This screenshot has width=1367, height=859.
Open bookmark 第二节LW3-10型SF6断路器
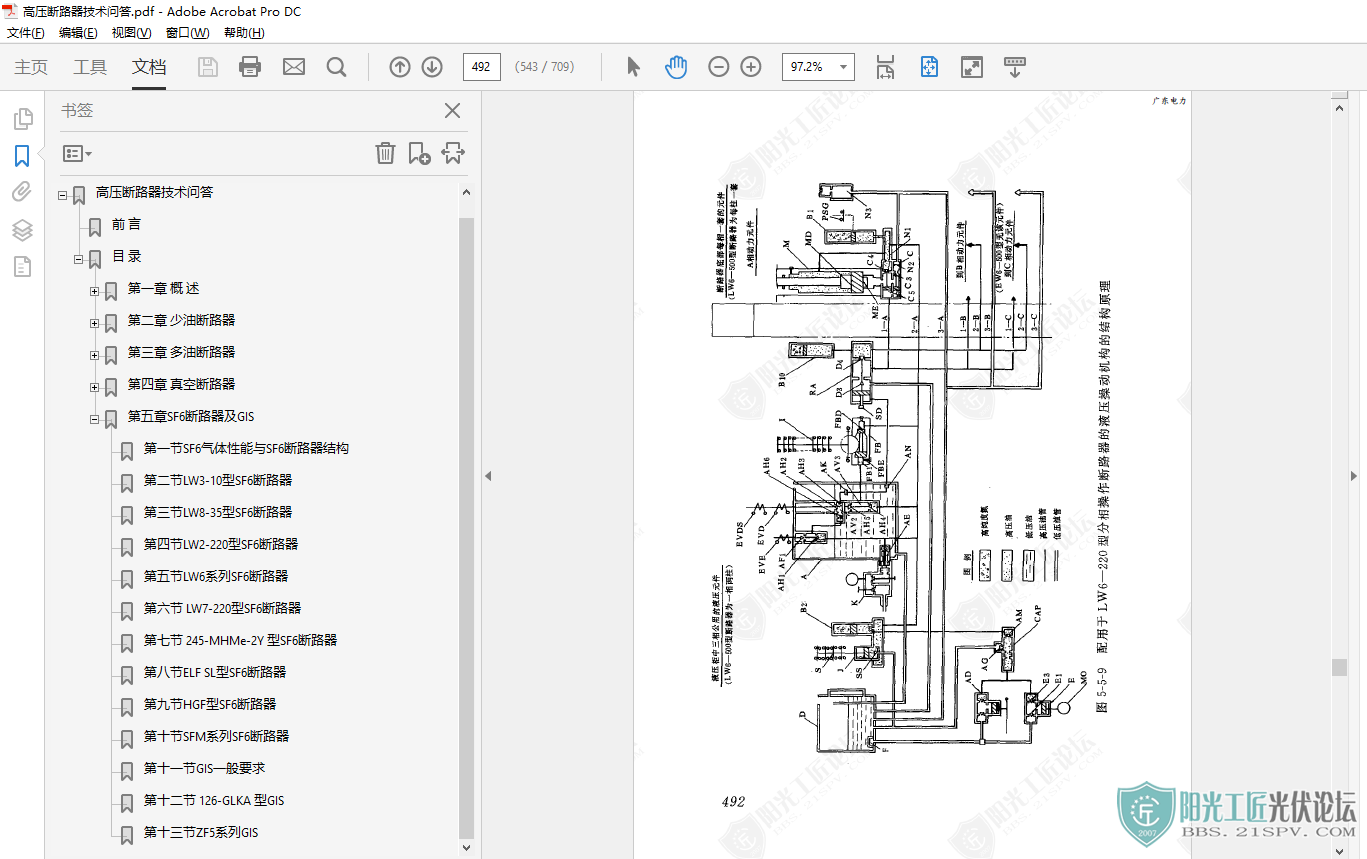coord(218,480)
